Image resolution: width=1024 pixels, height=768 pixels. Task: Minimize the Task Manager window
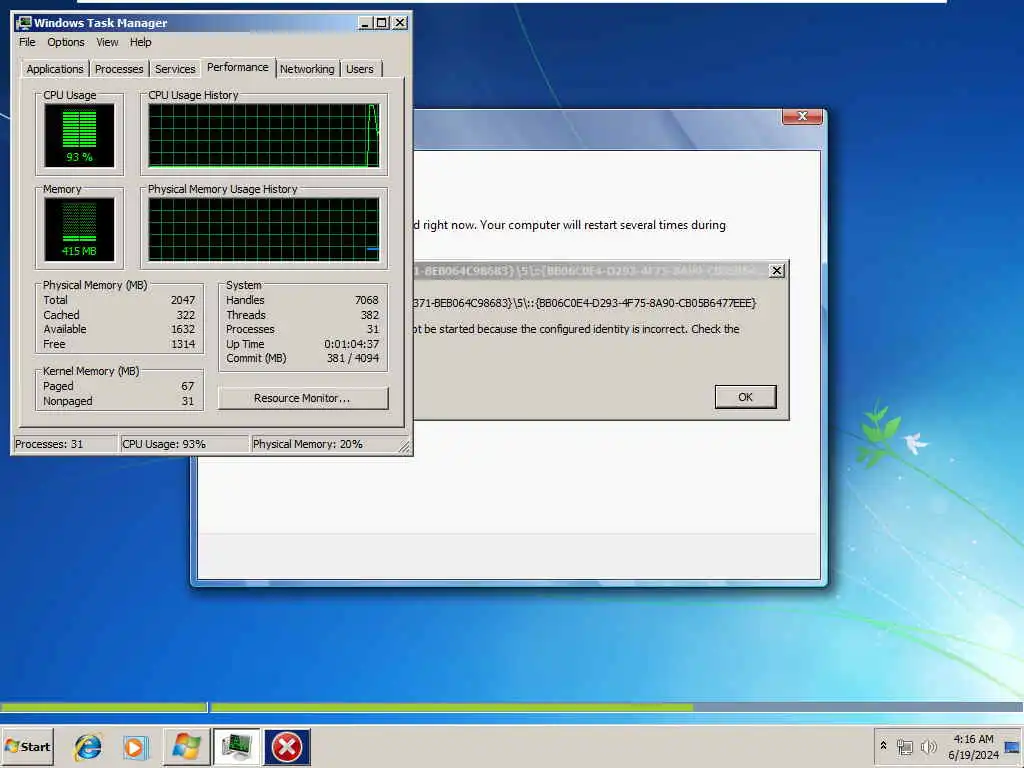pyautogui.click(x=366, y=23)
